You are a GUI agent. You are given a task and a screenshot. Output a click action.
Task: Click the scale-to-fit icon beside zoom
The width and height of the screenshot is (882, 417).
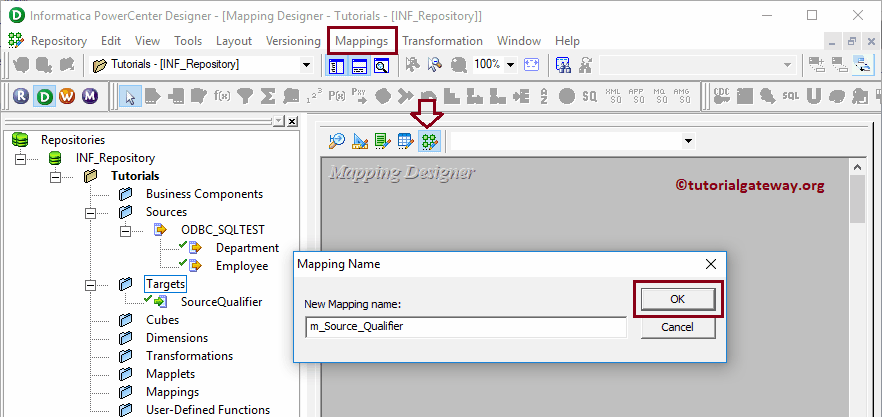[x=532, y=65]
